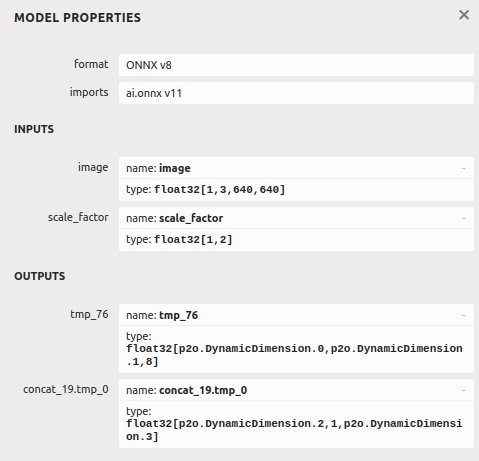The height and width of the screenshot is (461, 479).
Task: Click the name: concat_19.tmp_0 row
Action: tap(296, 390)
